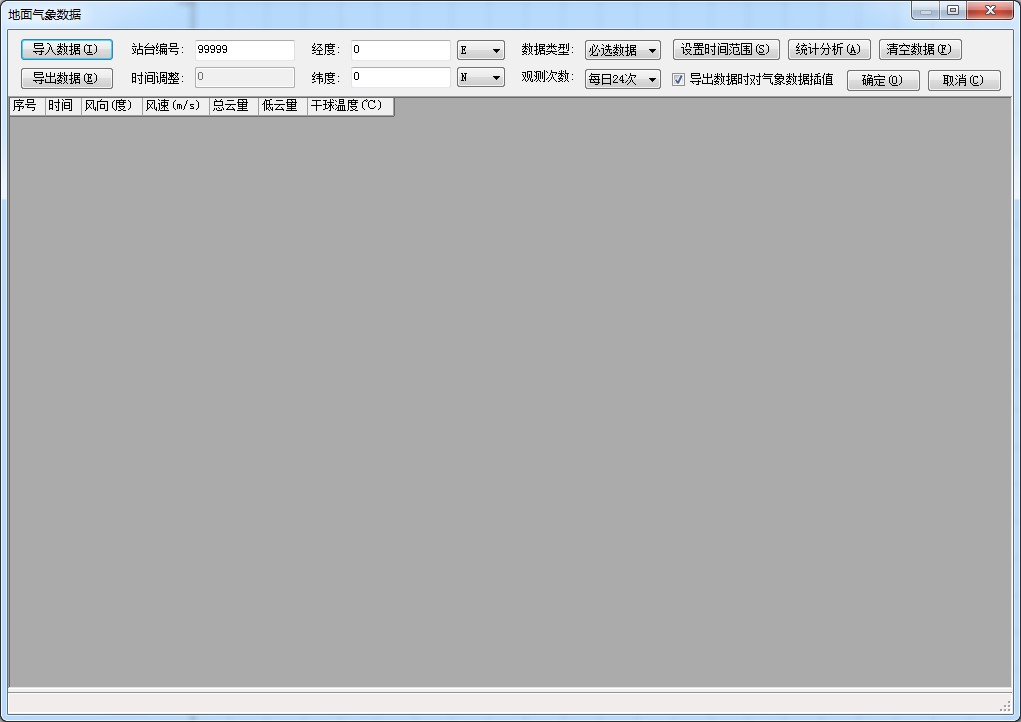The image size is (1021, 722).
Task: Select the 序号 column header
Action: point(26,106)
